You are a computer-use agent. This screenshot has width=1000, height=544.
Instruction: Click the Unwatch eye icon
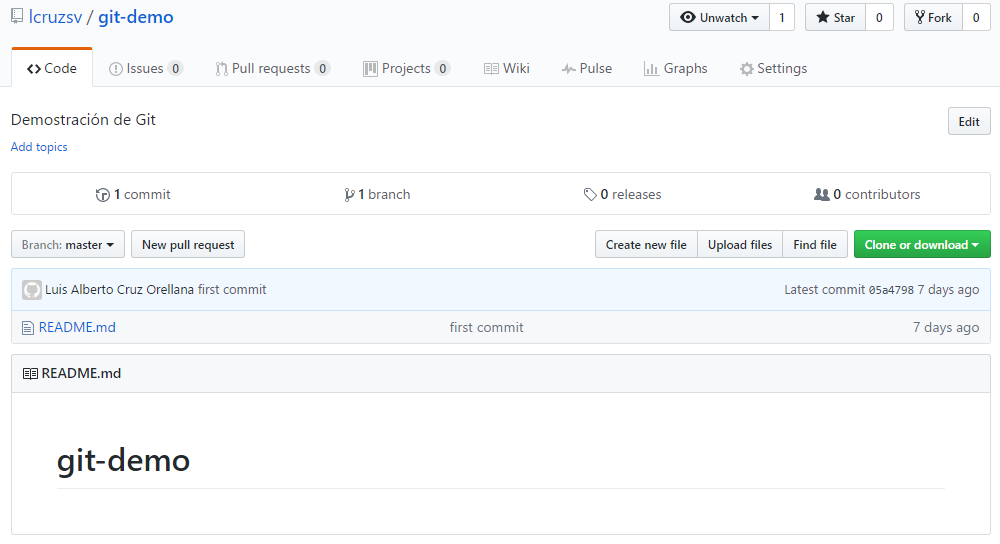pos(688,17)
